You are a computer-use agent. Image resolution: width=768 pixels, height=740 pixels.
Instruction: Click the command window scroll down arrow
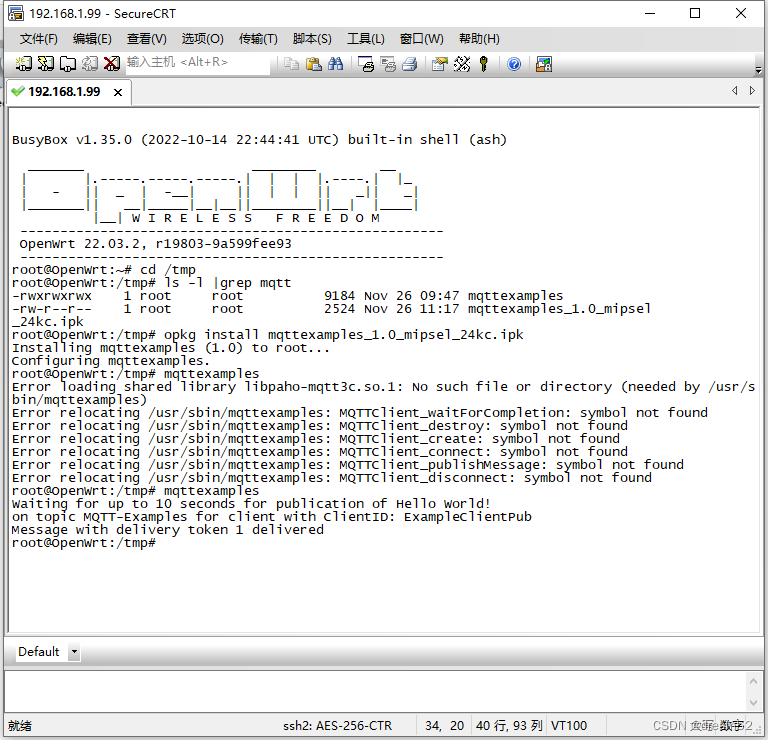pos(753,703)
